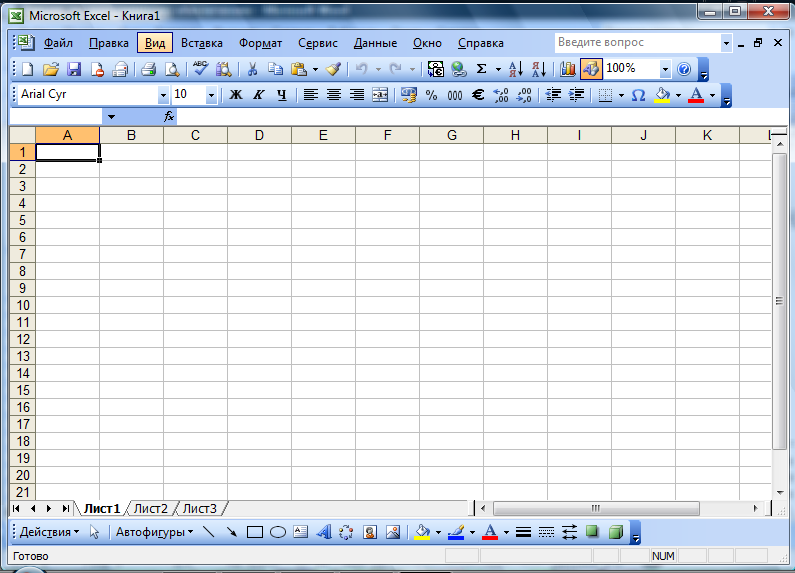Select row 10 header

click(23, 305)
